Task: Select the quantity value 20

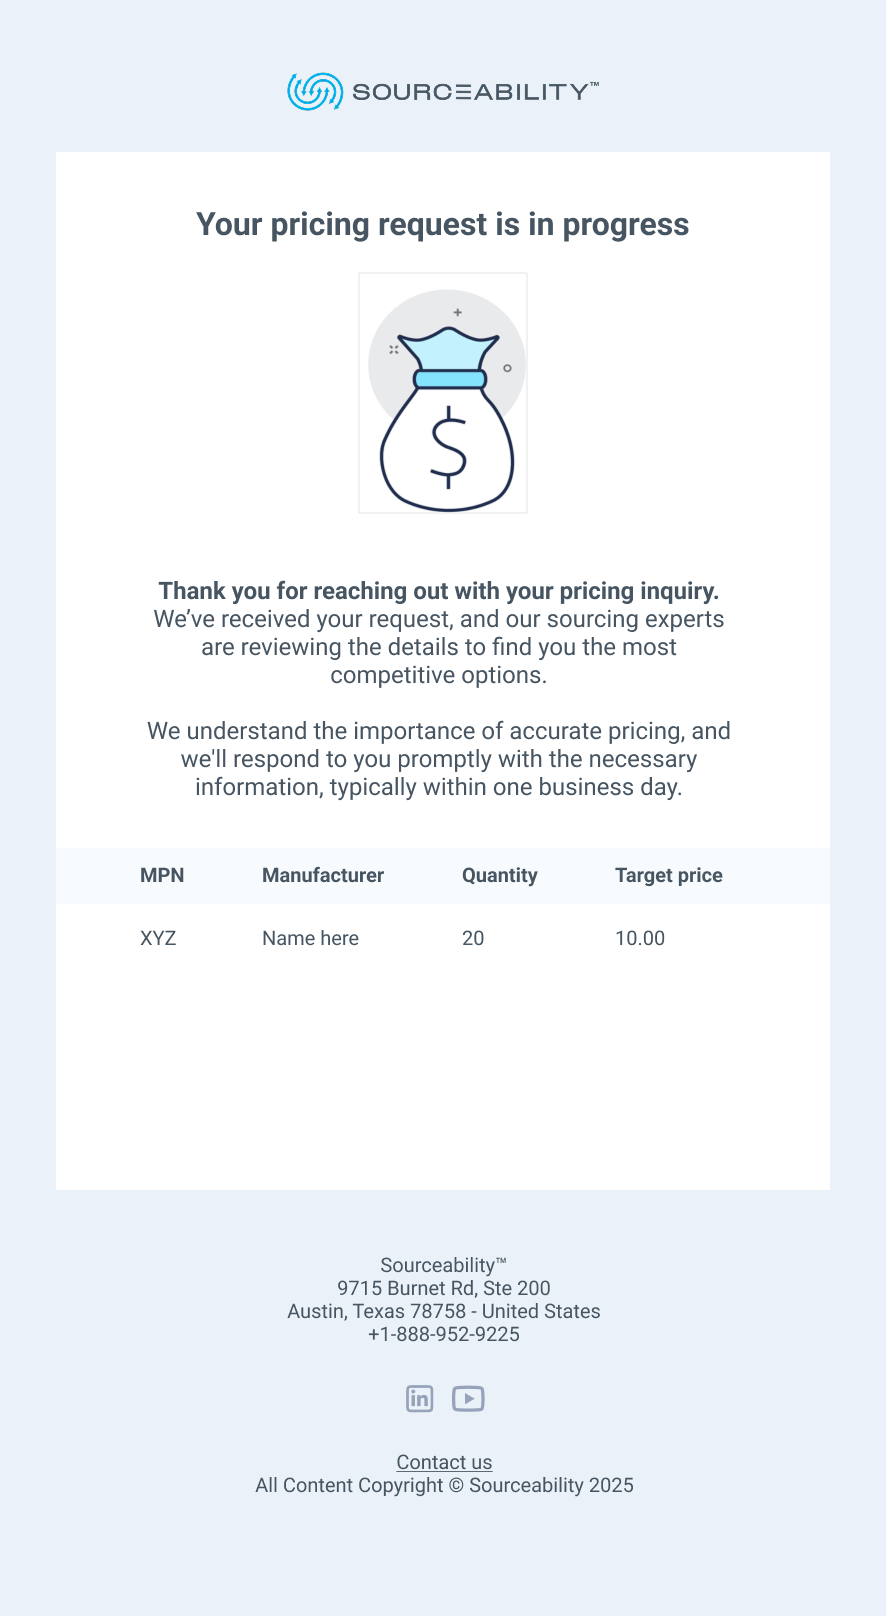Action: (x=473, y=938)
